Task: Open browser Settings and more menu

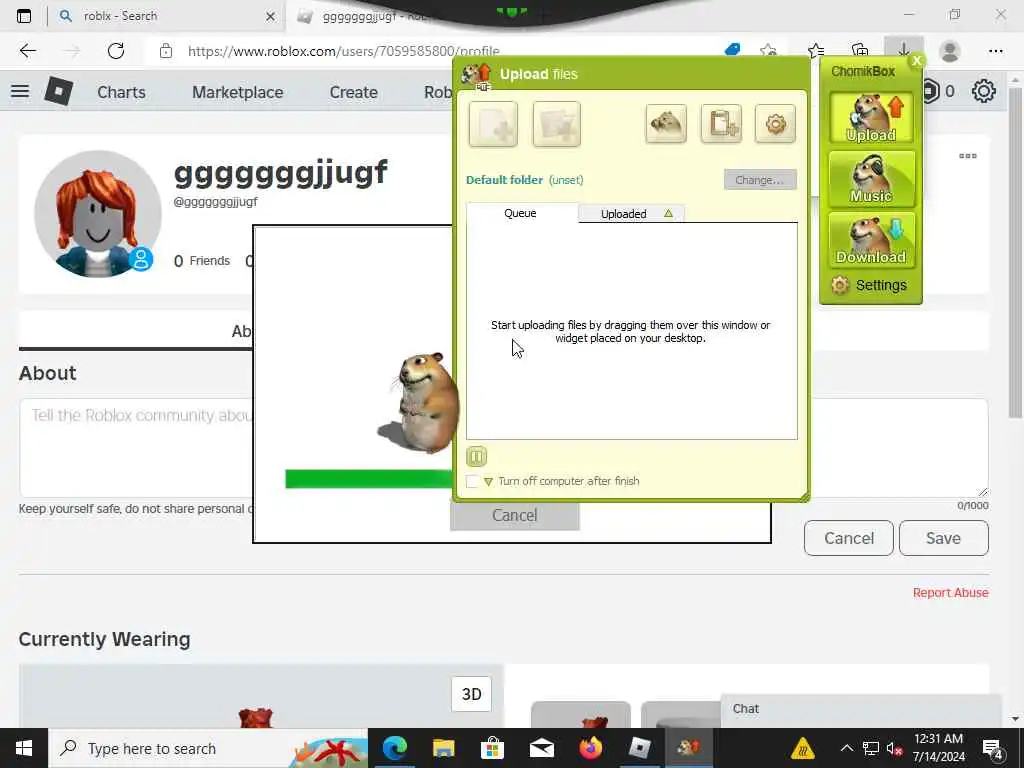Action: click(x=995, y=51)
